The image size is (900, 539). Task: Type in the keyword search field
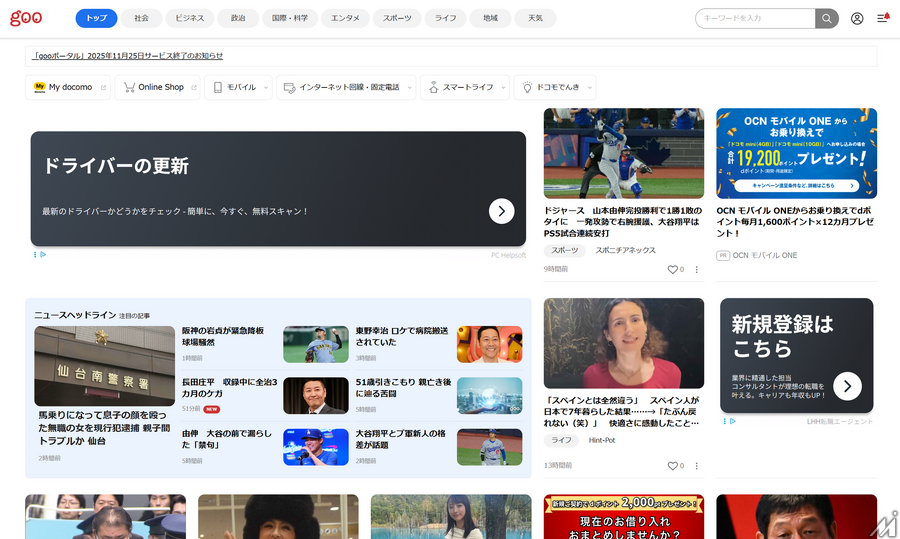click(755, 18)
